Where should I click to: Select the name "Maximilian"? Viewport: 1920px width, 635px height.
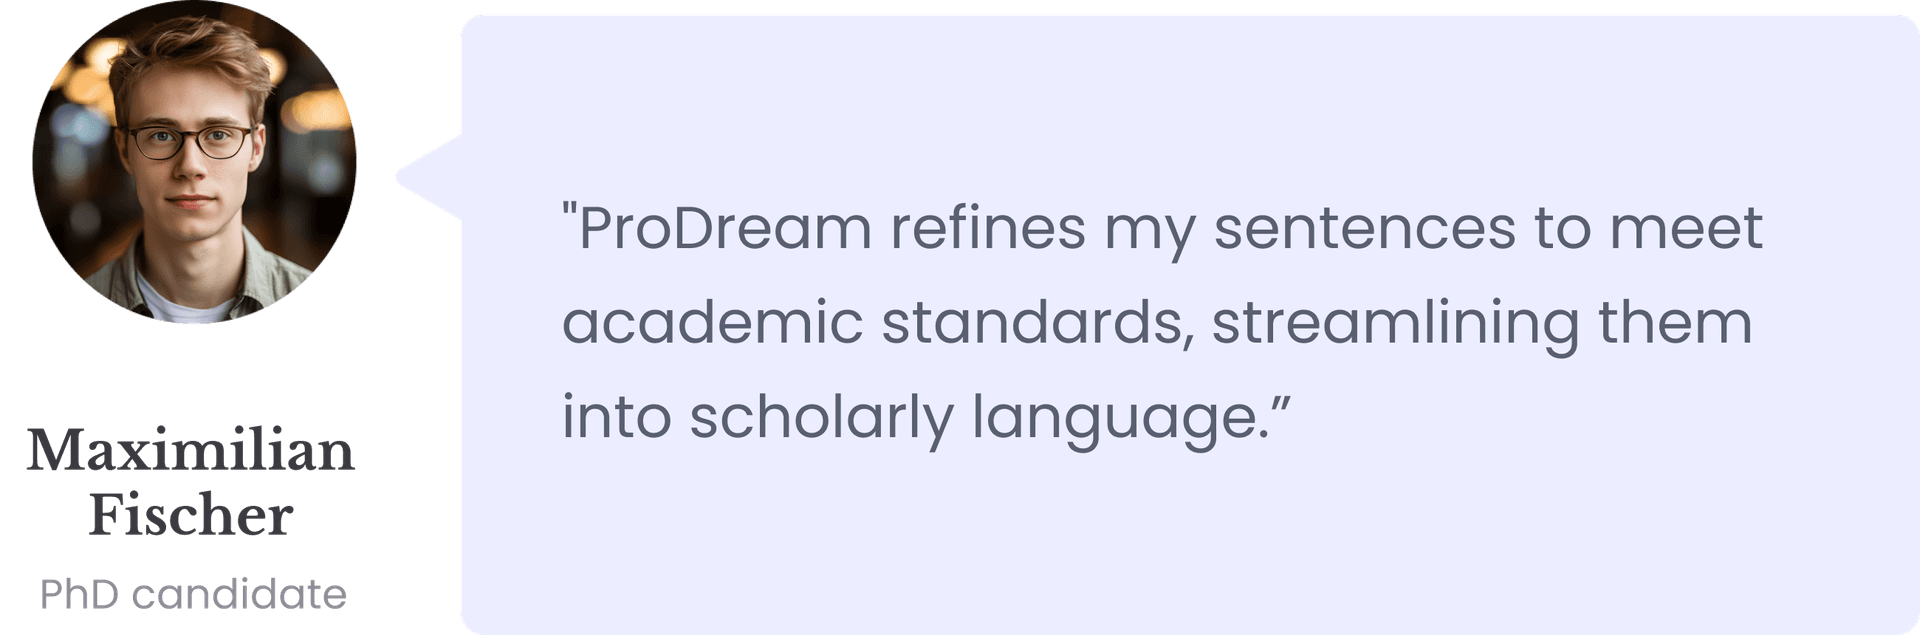(x=191, y=451)
